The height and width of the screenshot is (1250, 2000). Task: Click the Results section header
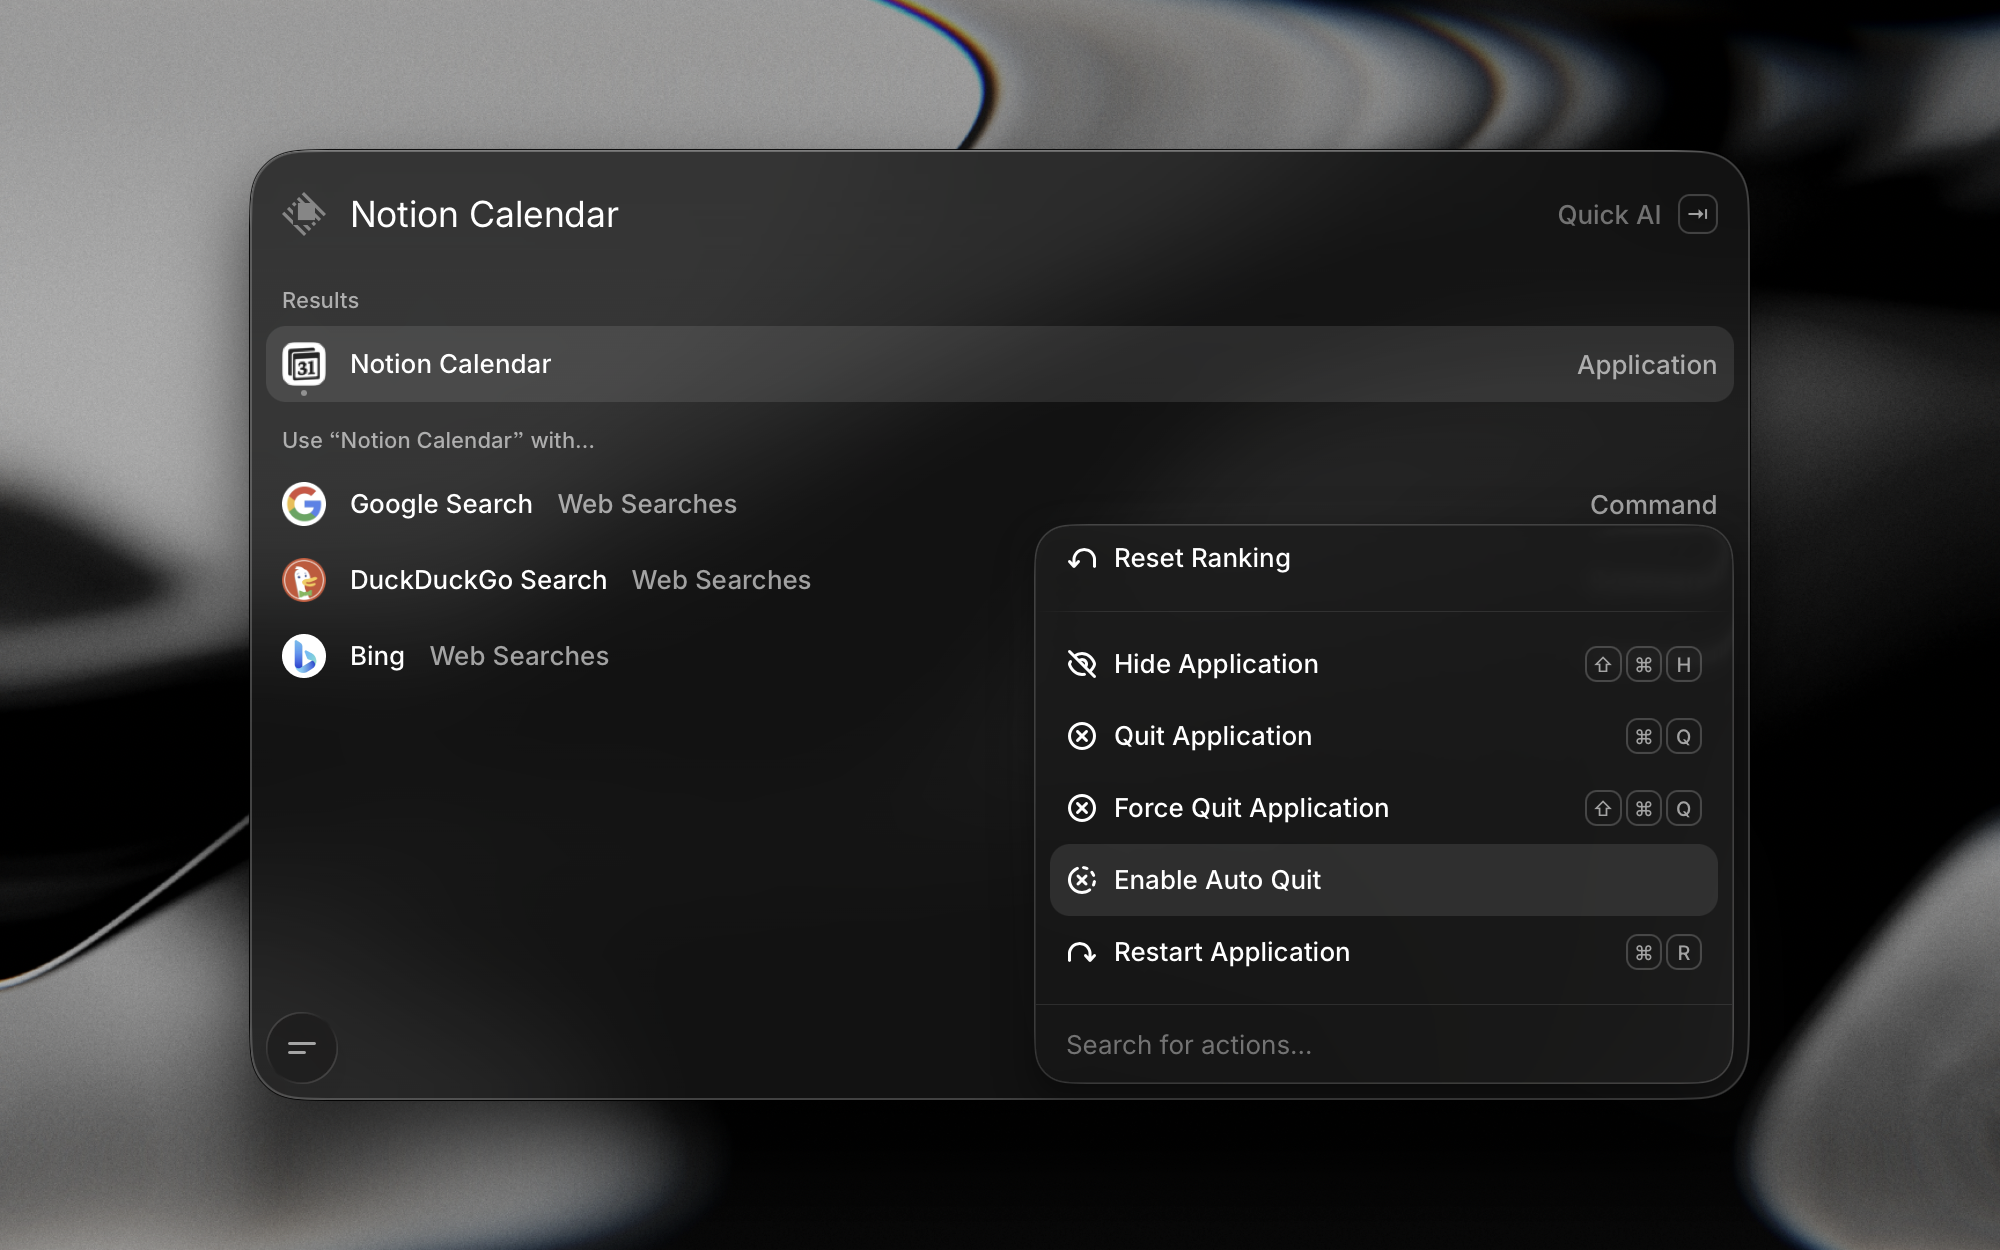(x=320, y=300)
